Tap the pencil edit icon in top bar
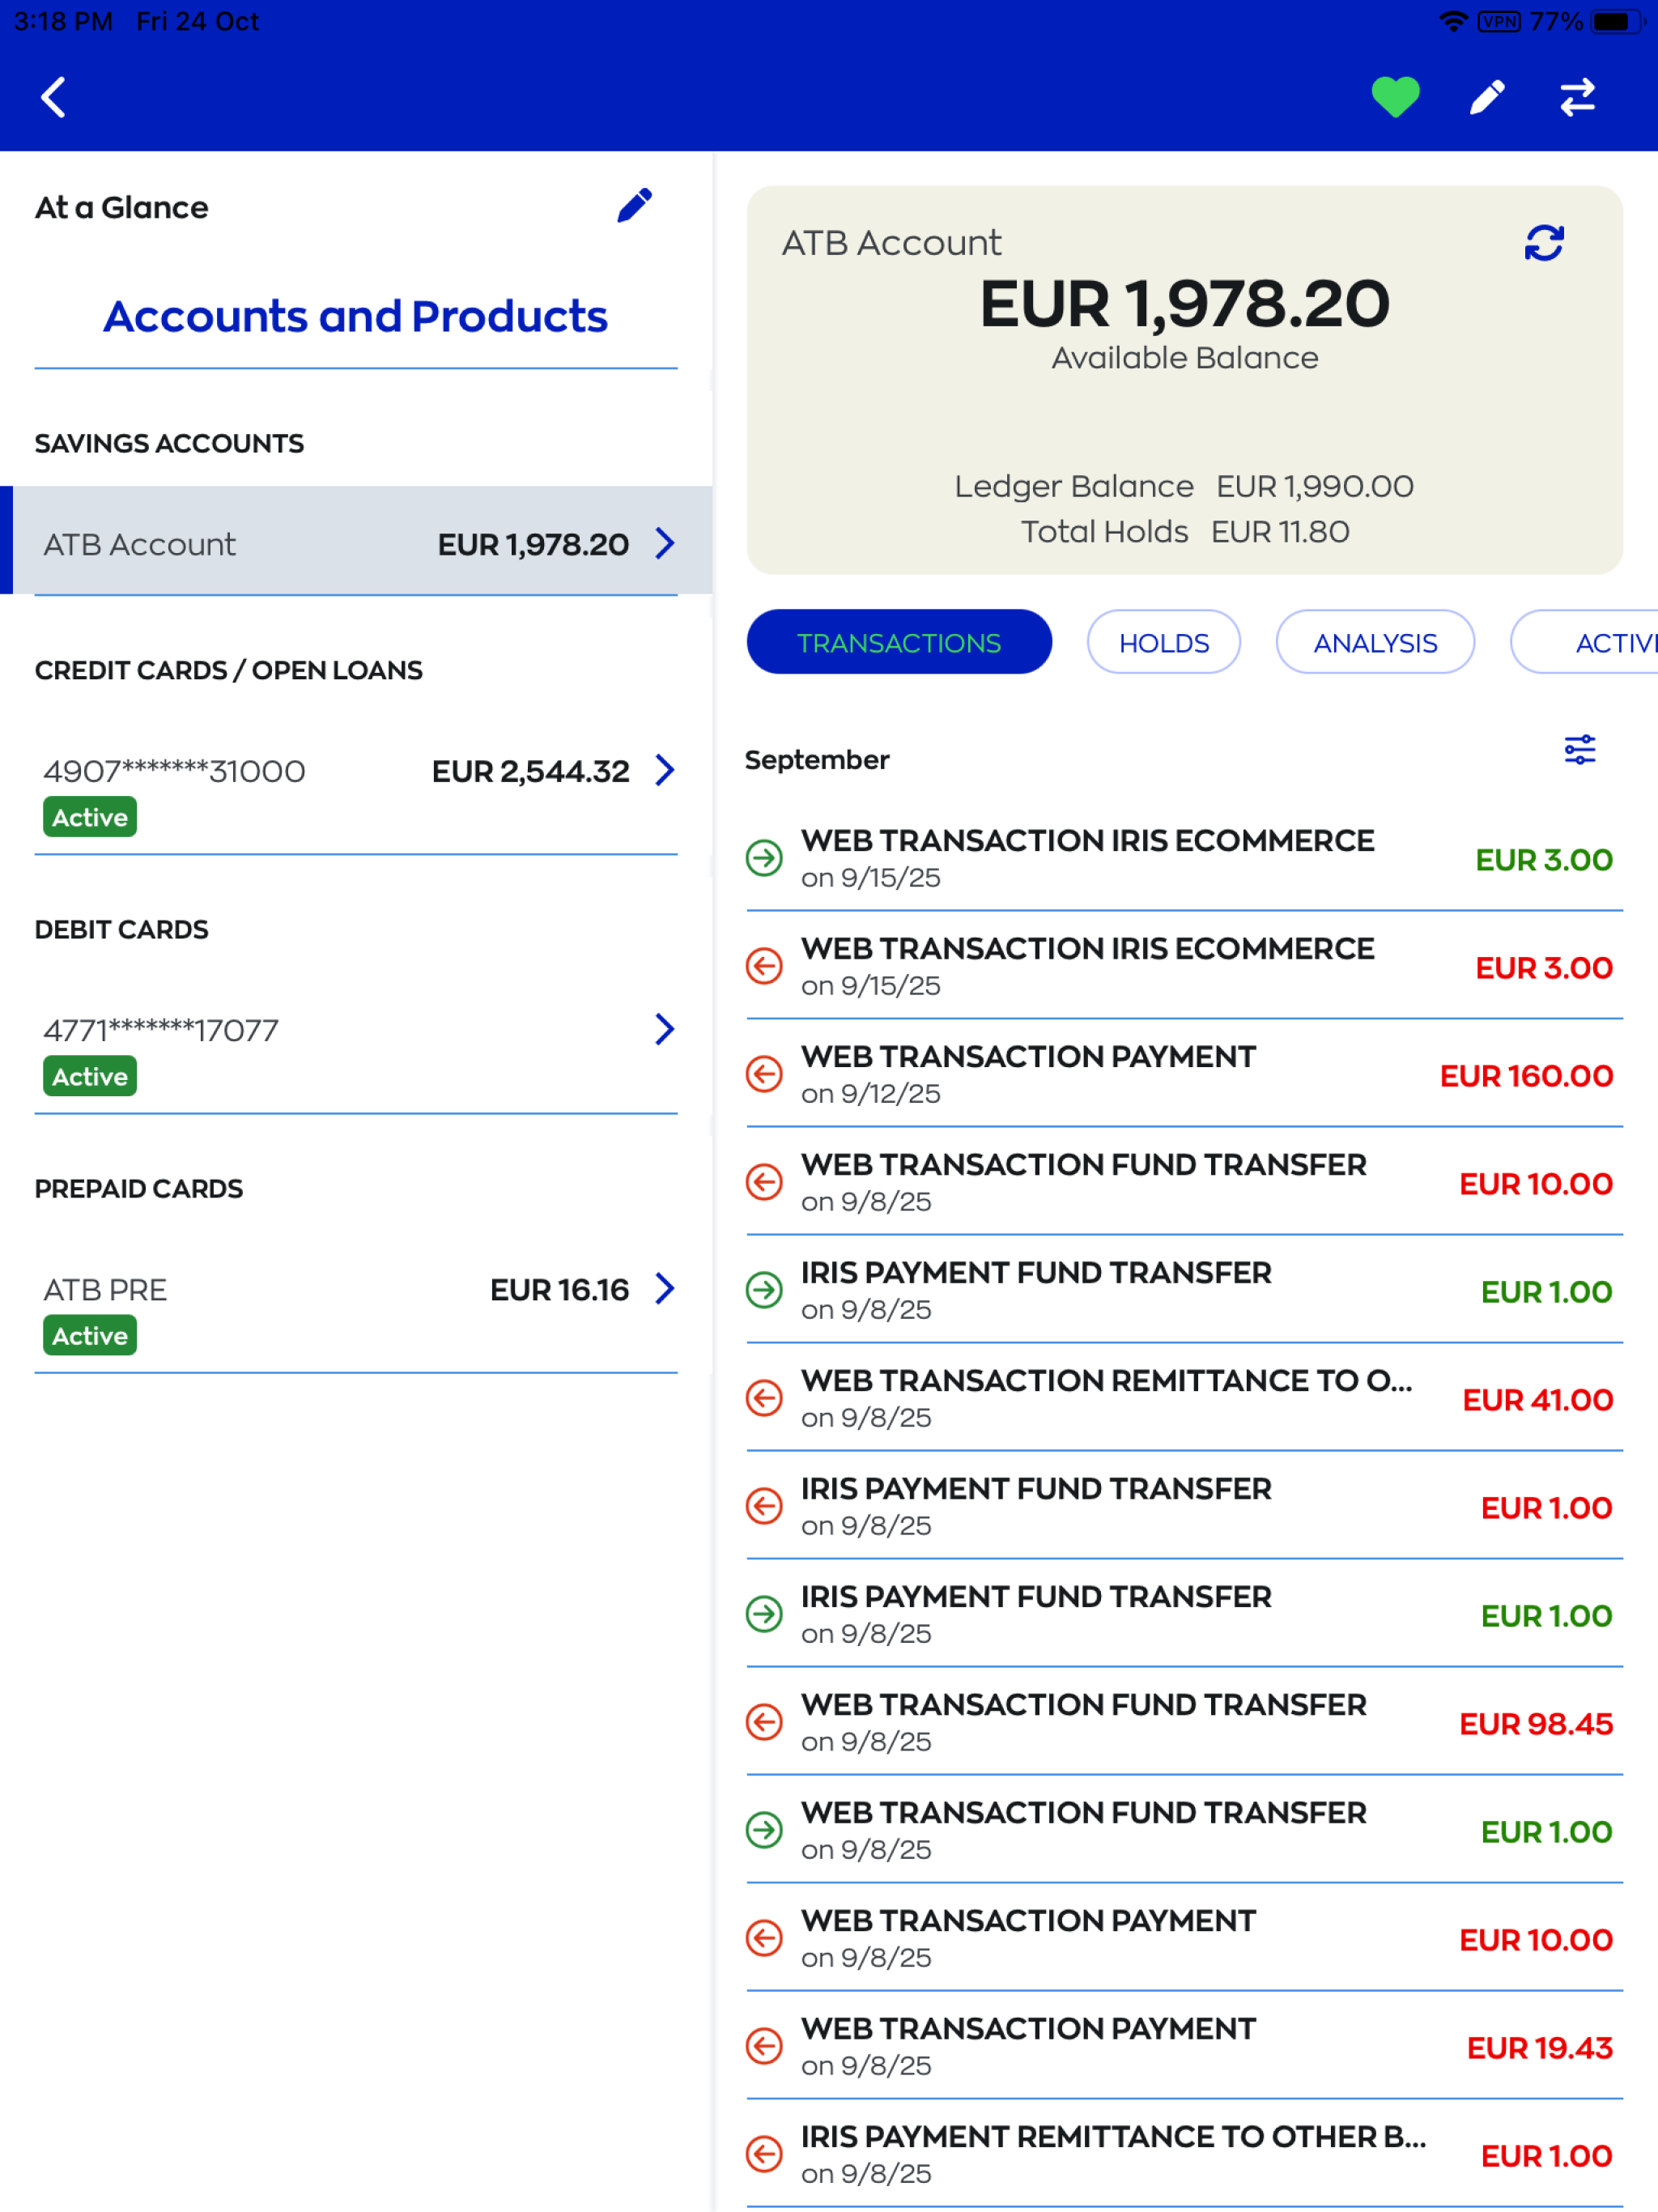Viewport: 1658px width, 2212px height. [1485, 97]
